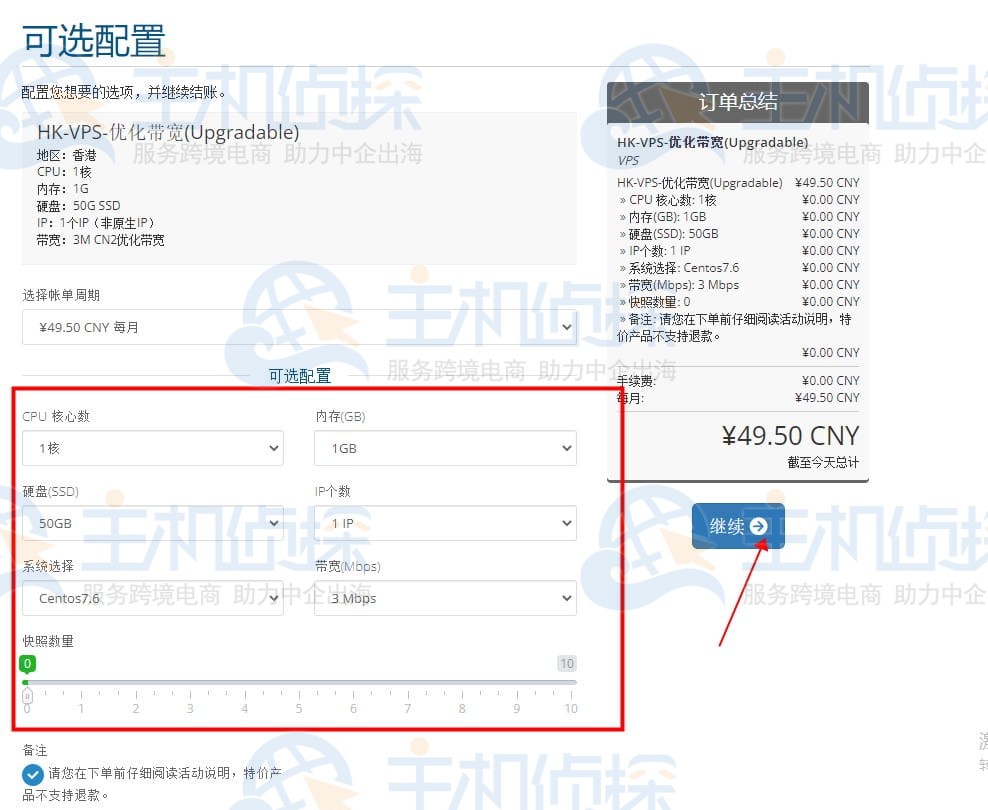Click the chevron on the billing cycle selector
Image resolution: width=988 pixels, height=810 pixels.
coord(567,327)
